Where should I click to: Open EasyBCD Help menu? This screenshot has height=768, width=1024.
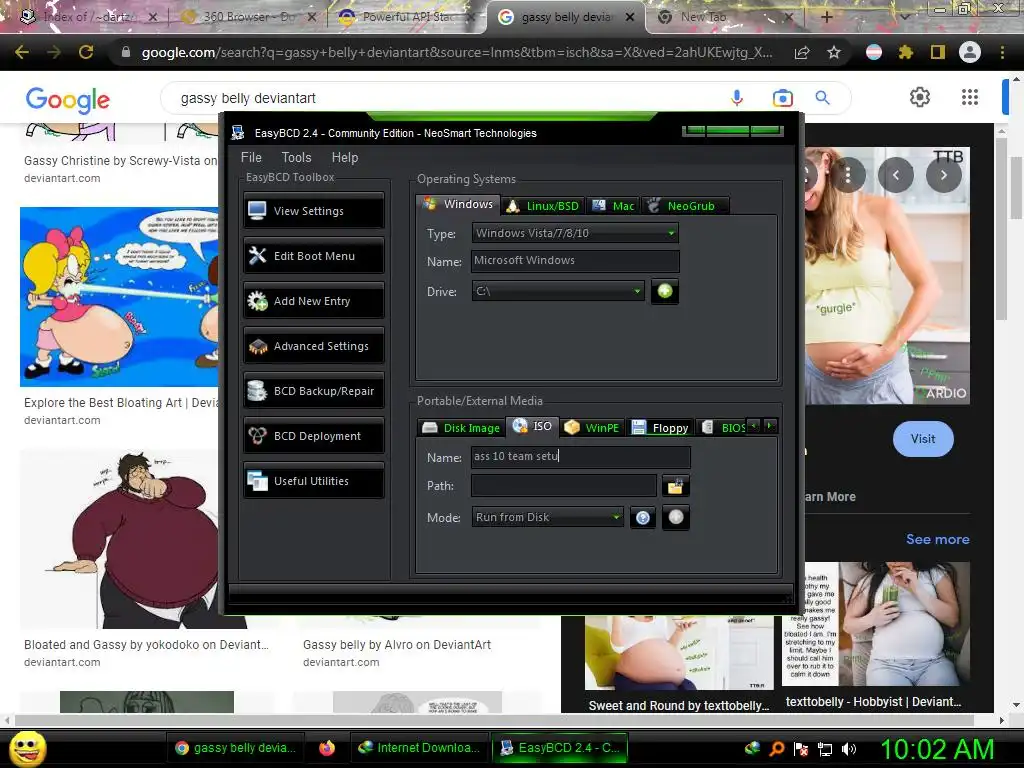(x=345, y=157)
